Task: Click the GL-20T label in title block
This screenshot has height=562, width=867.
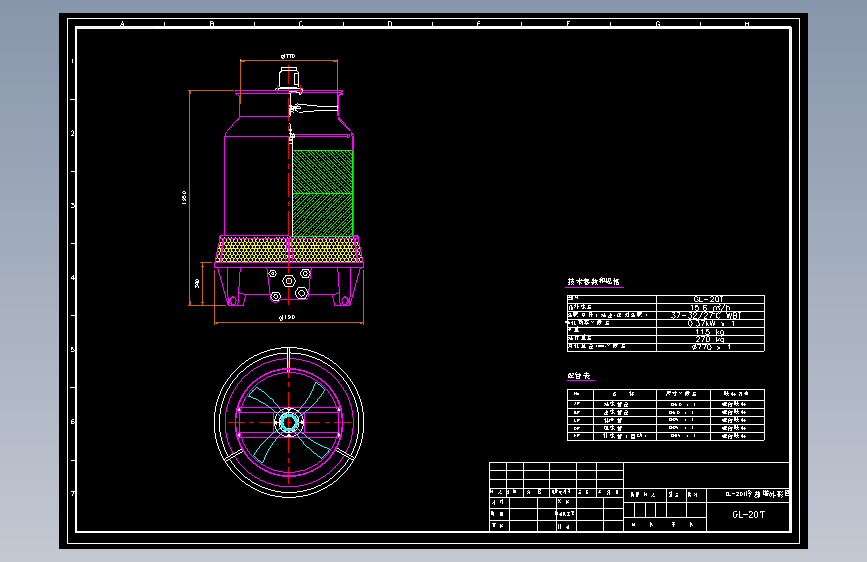Action: (x=749, y=514)
